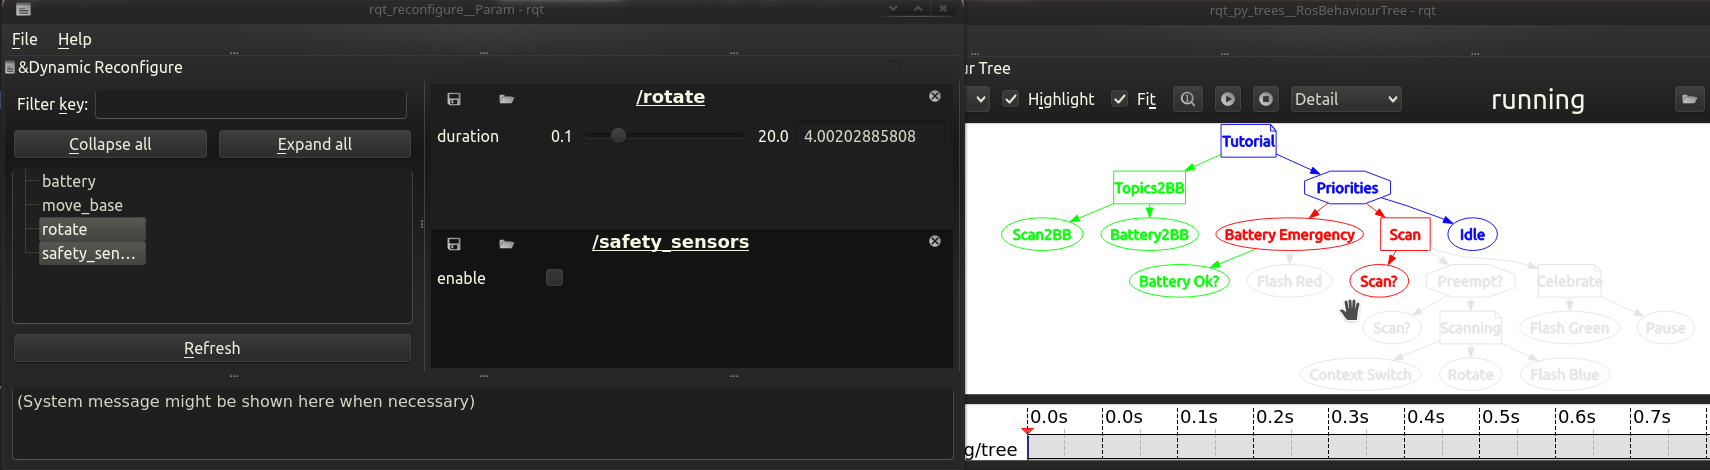This screenshot has height=470, width=1710.
Task: Uncheck the Highlight checkbox
Action: pos(1011,99)
